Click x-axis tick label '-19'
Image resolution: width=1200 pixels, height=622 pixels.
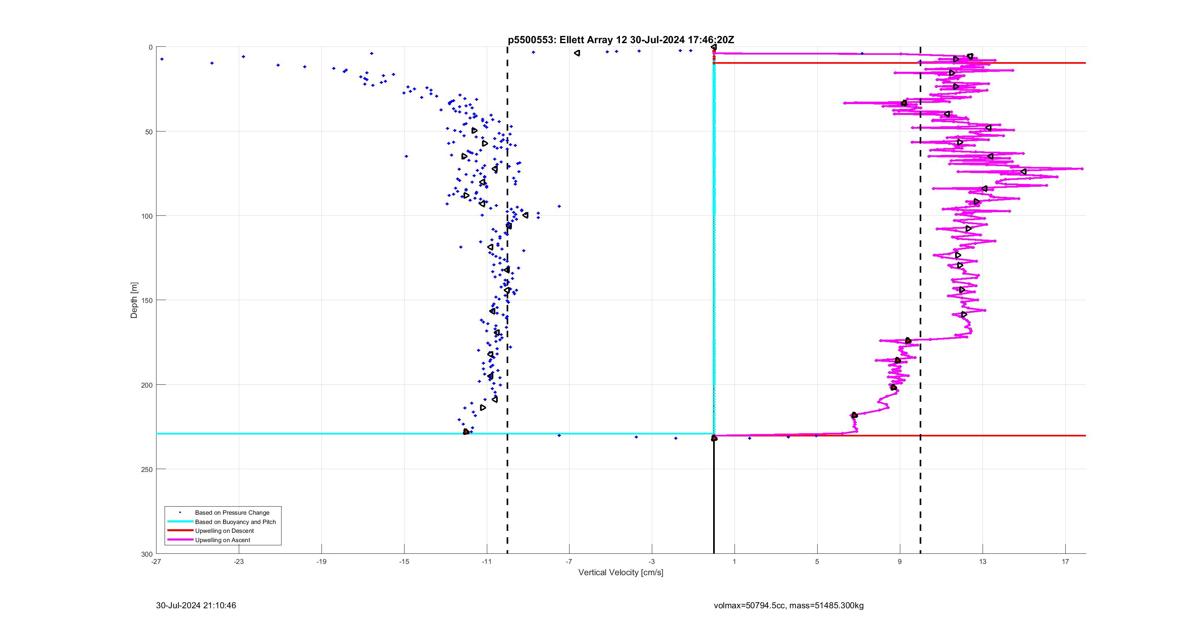[x=322, y=562]
